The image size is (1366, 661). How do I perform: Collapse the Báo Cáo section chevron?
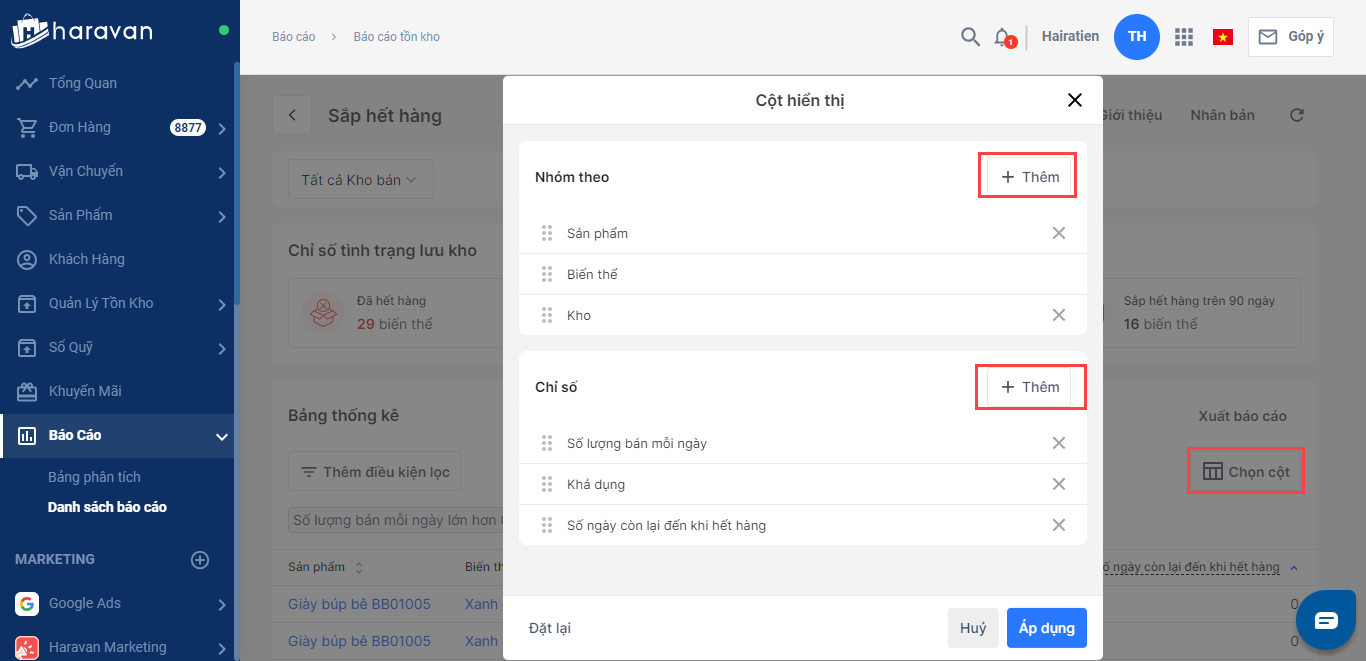[x=221, y=436]
